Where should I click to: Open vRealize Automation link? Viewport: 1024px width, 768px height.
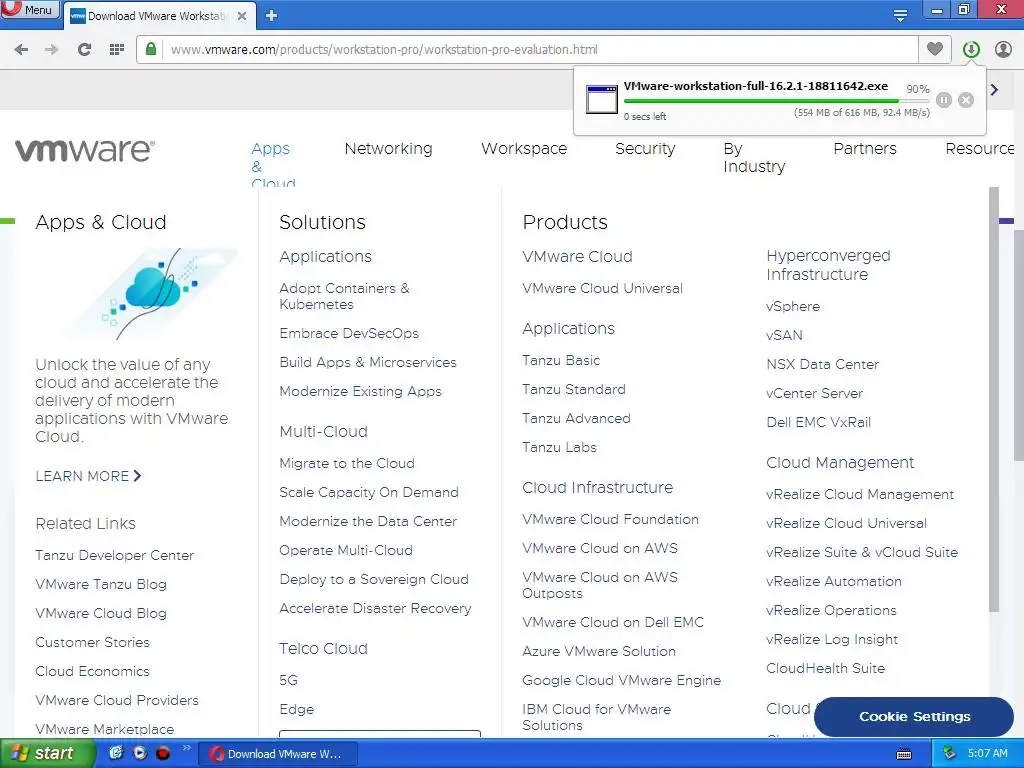pos(833,581)
